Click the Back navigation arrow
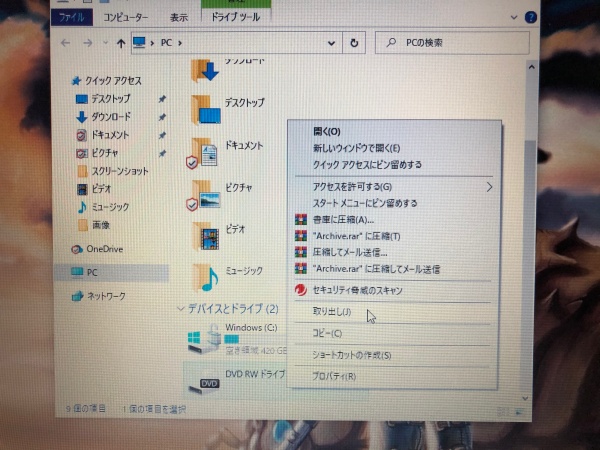 (x=65, y=43)
